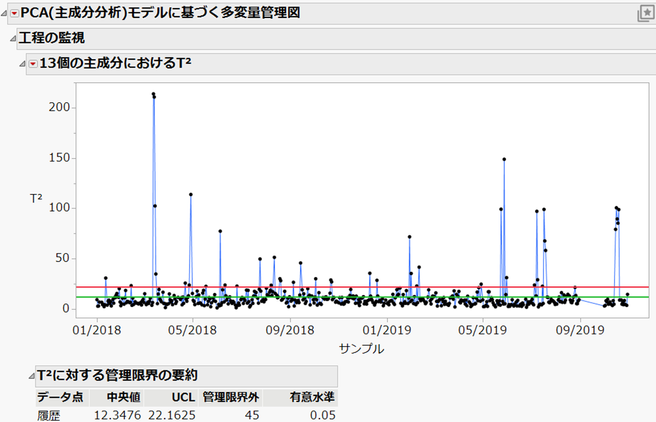Select the highest T² point above 200
The width and height of the screenshot is (656, 422).
point(154,94)
